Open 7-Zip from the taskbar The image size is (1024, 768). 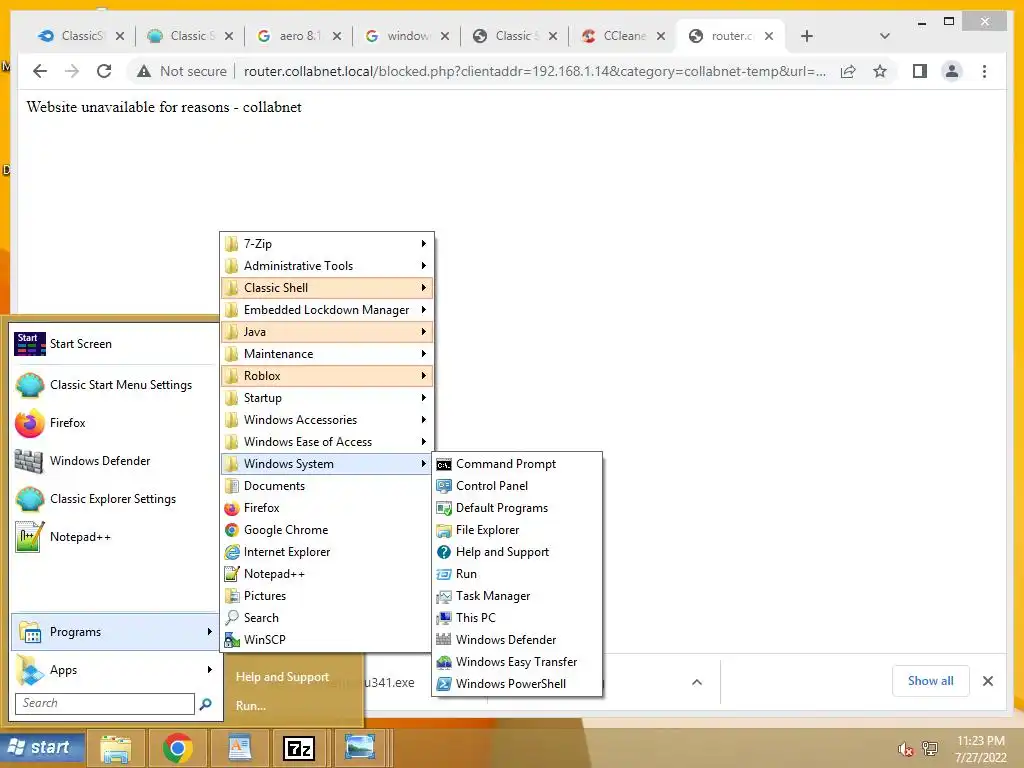[x=299, y=748]
